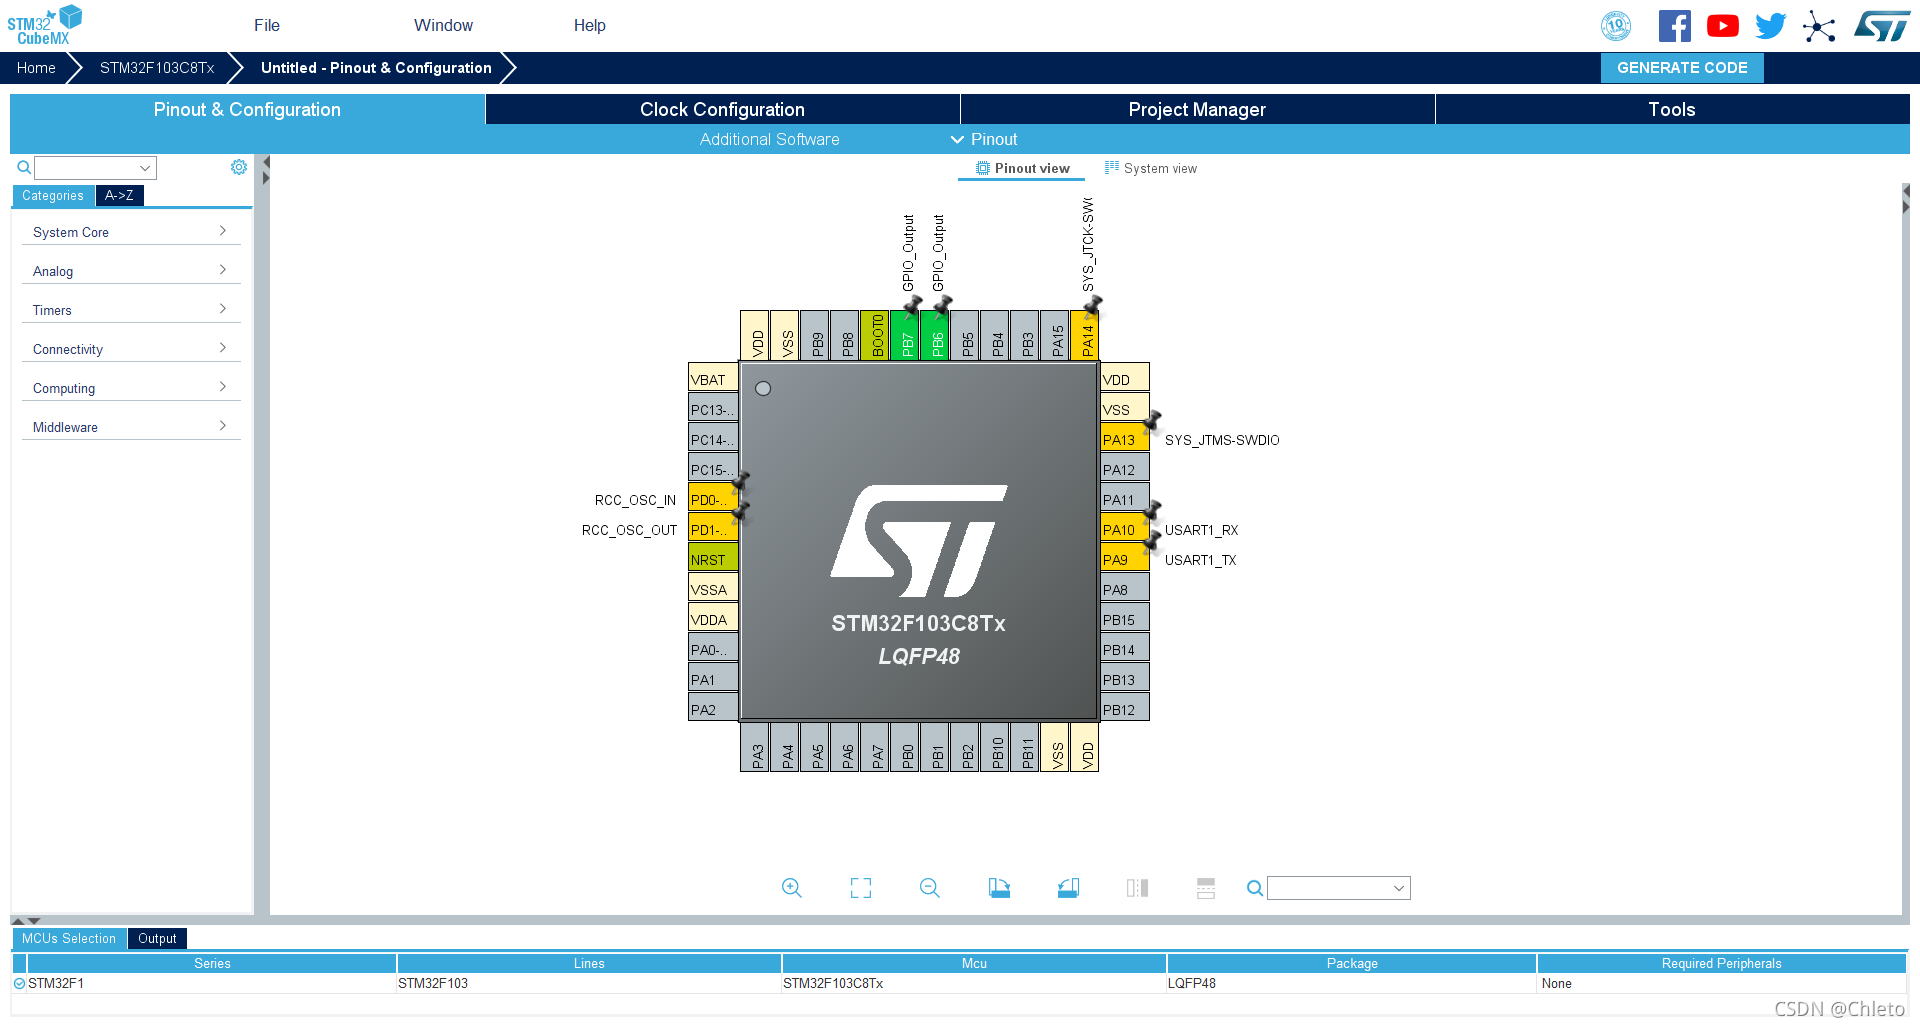Select pin PD0 RCC_OSC_IN
This screenshot has height=1027, width=1920.
[713, 498]
